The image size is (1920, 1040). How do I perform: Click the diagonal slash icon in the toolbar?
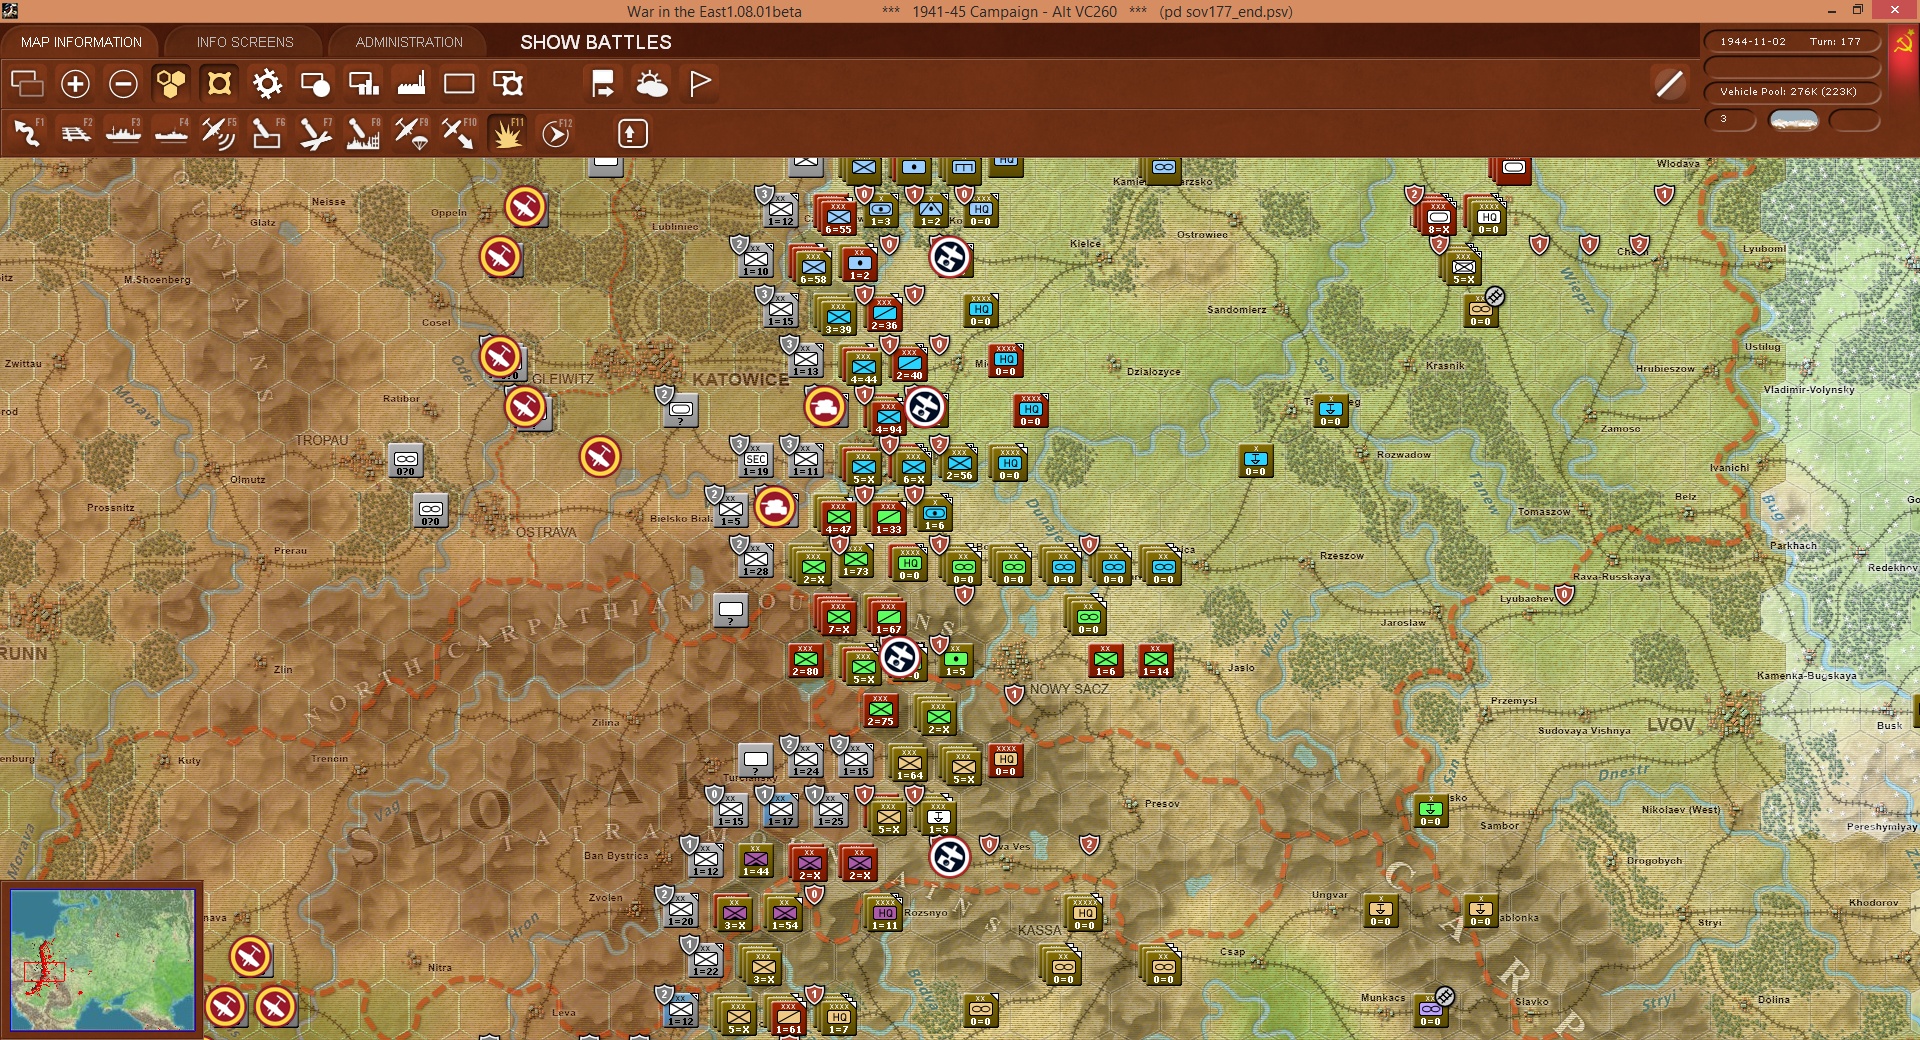1669,84
